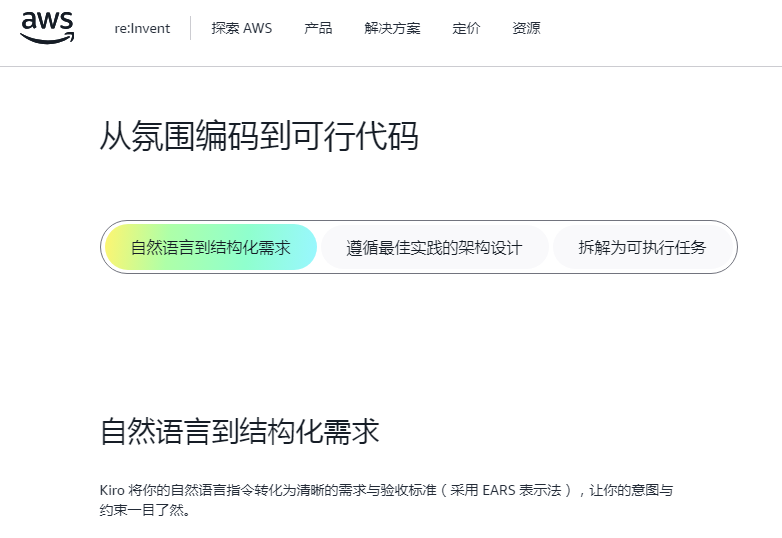Go to the 定价 page
The width and height of the screenshot is (782, 538).
(x=466, y=28)
